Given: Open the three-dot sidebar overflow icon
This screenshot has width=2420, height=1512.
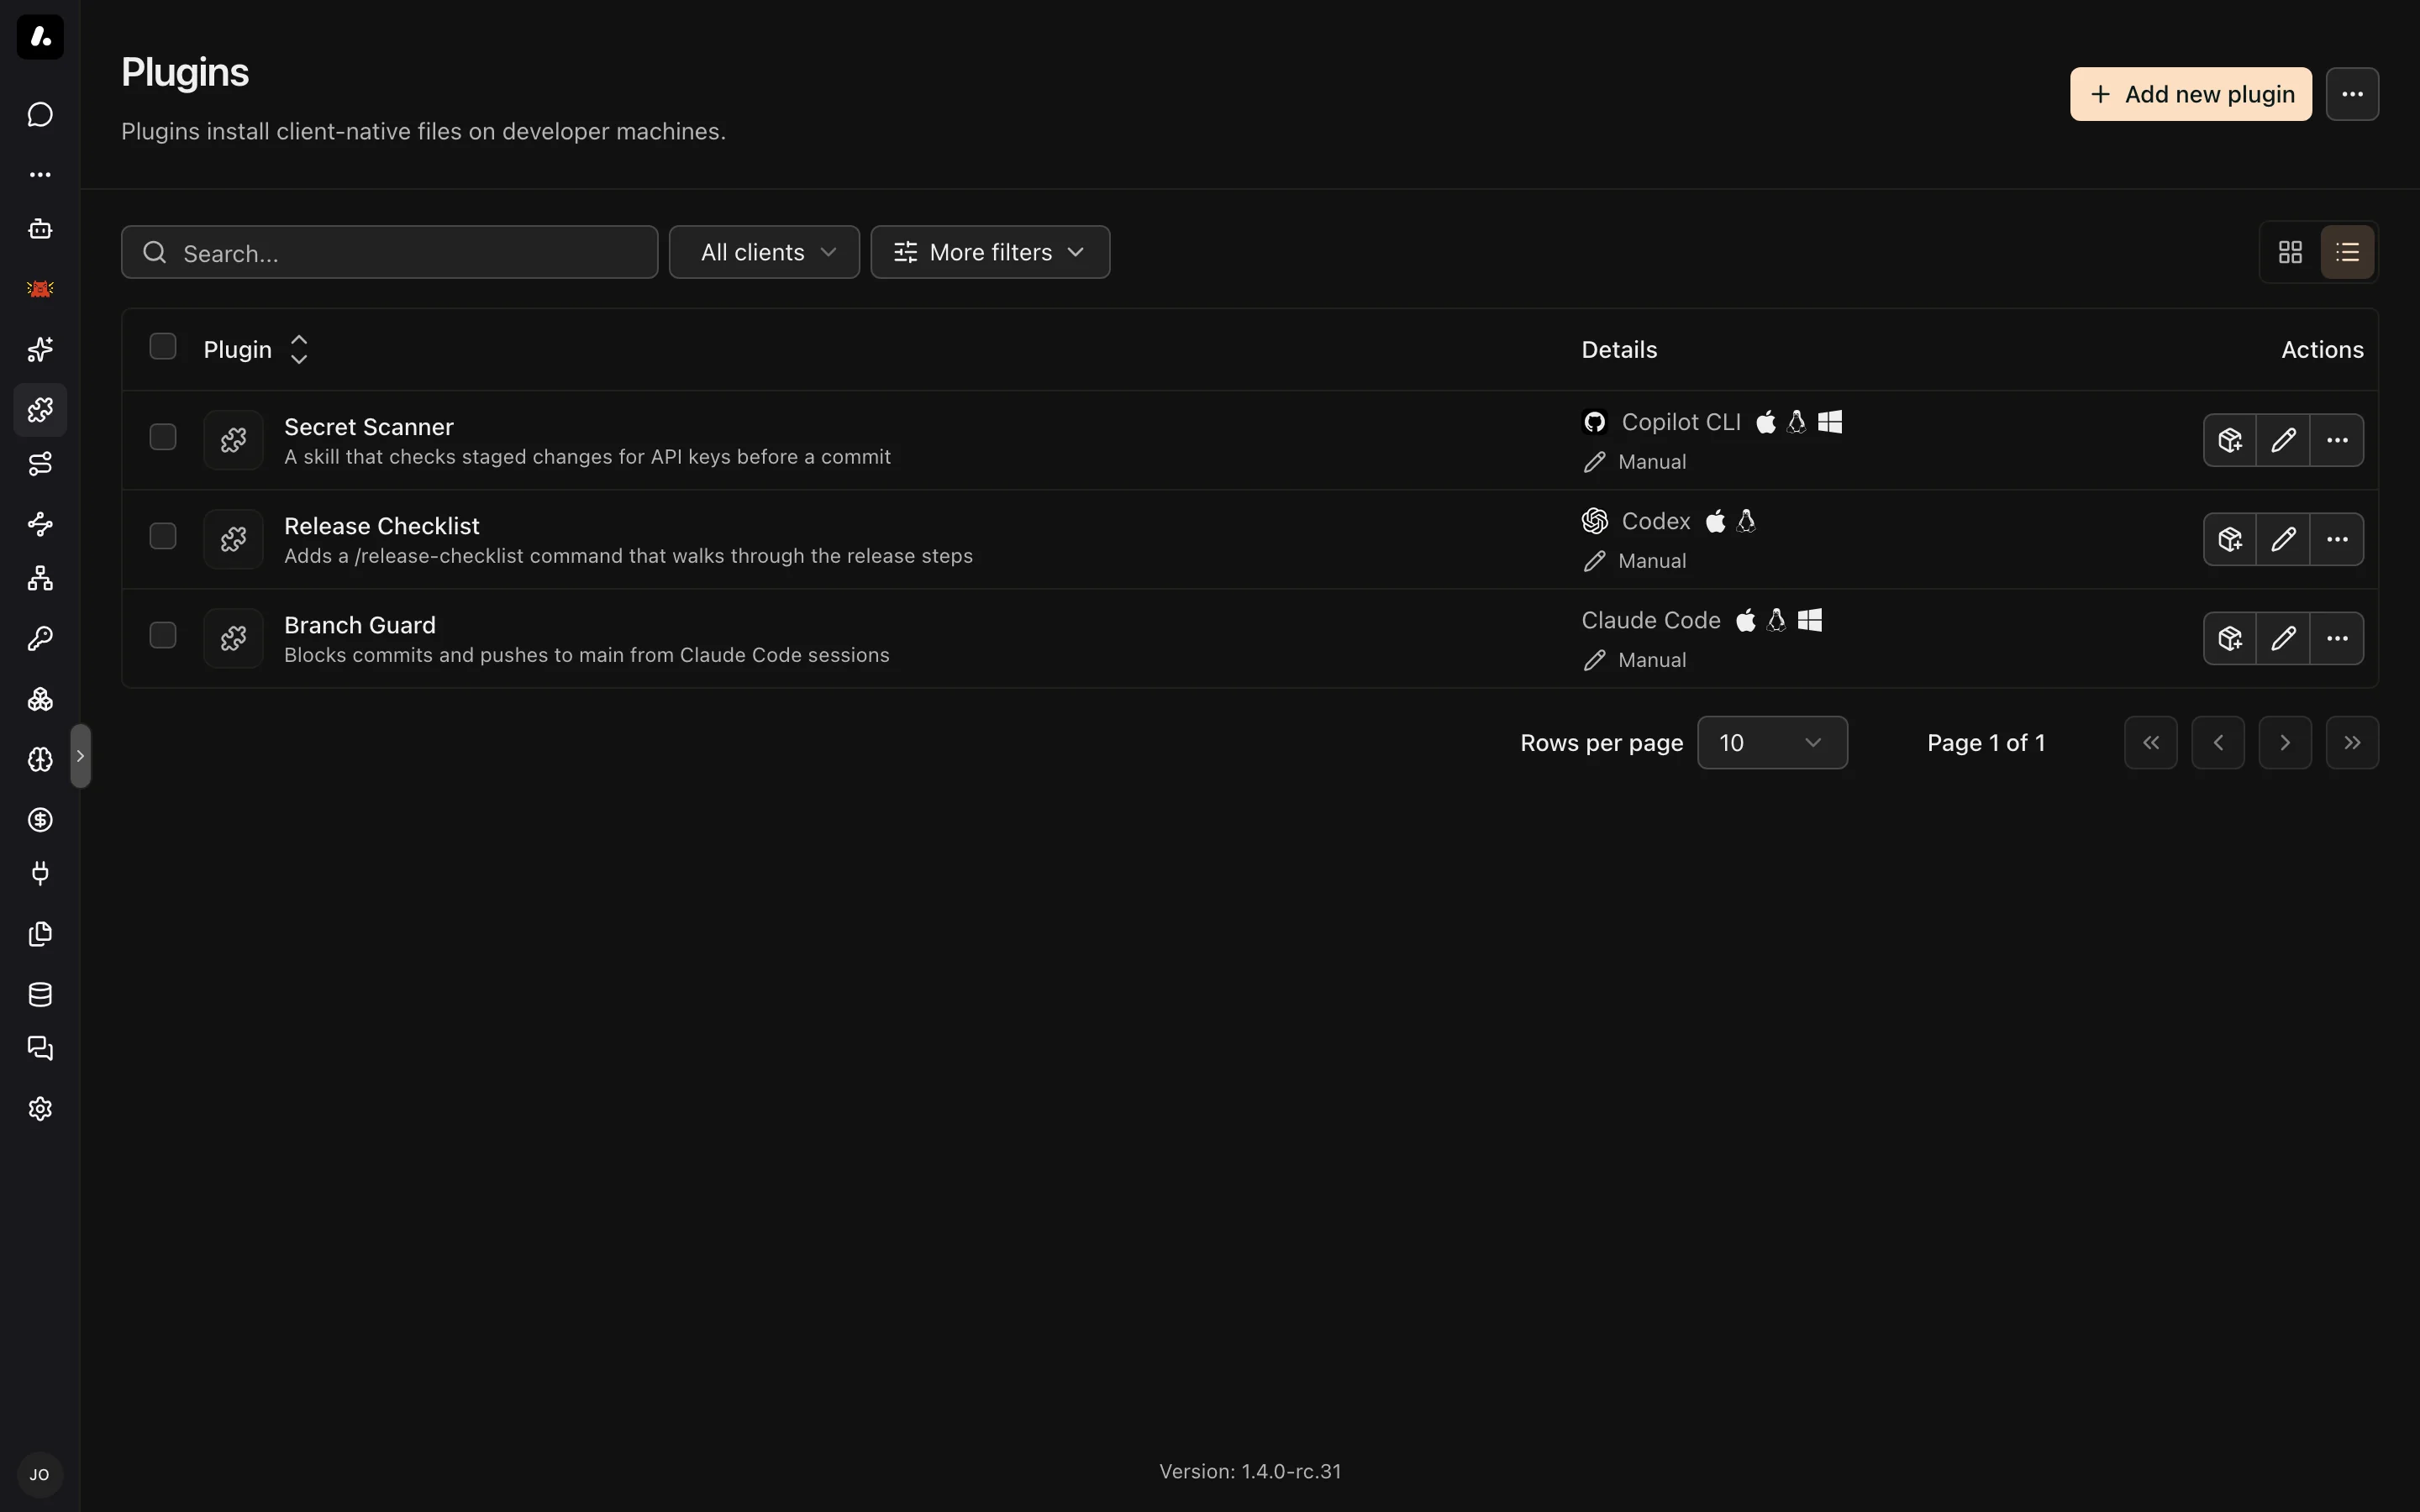Looking at the screenshot, I should coord(40,174).
